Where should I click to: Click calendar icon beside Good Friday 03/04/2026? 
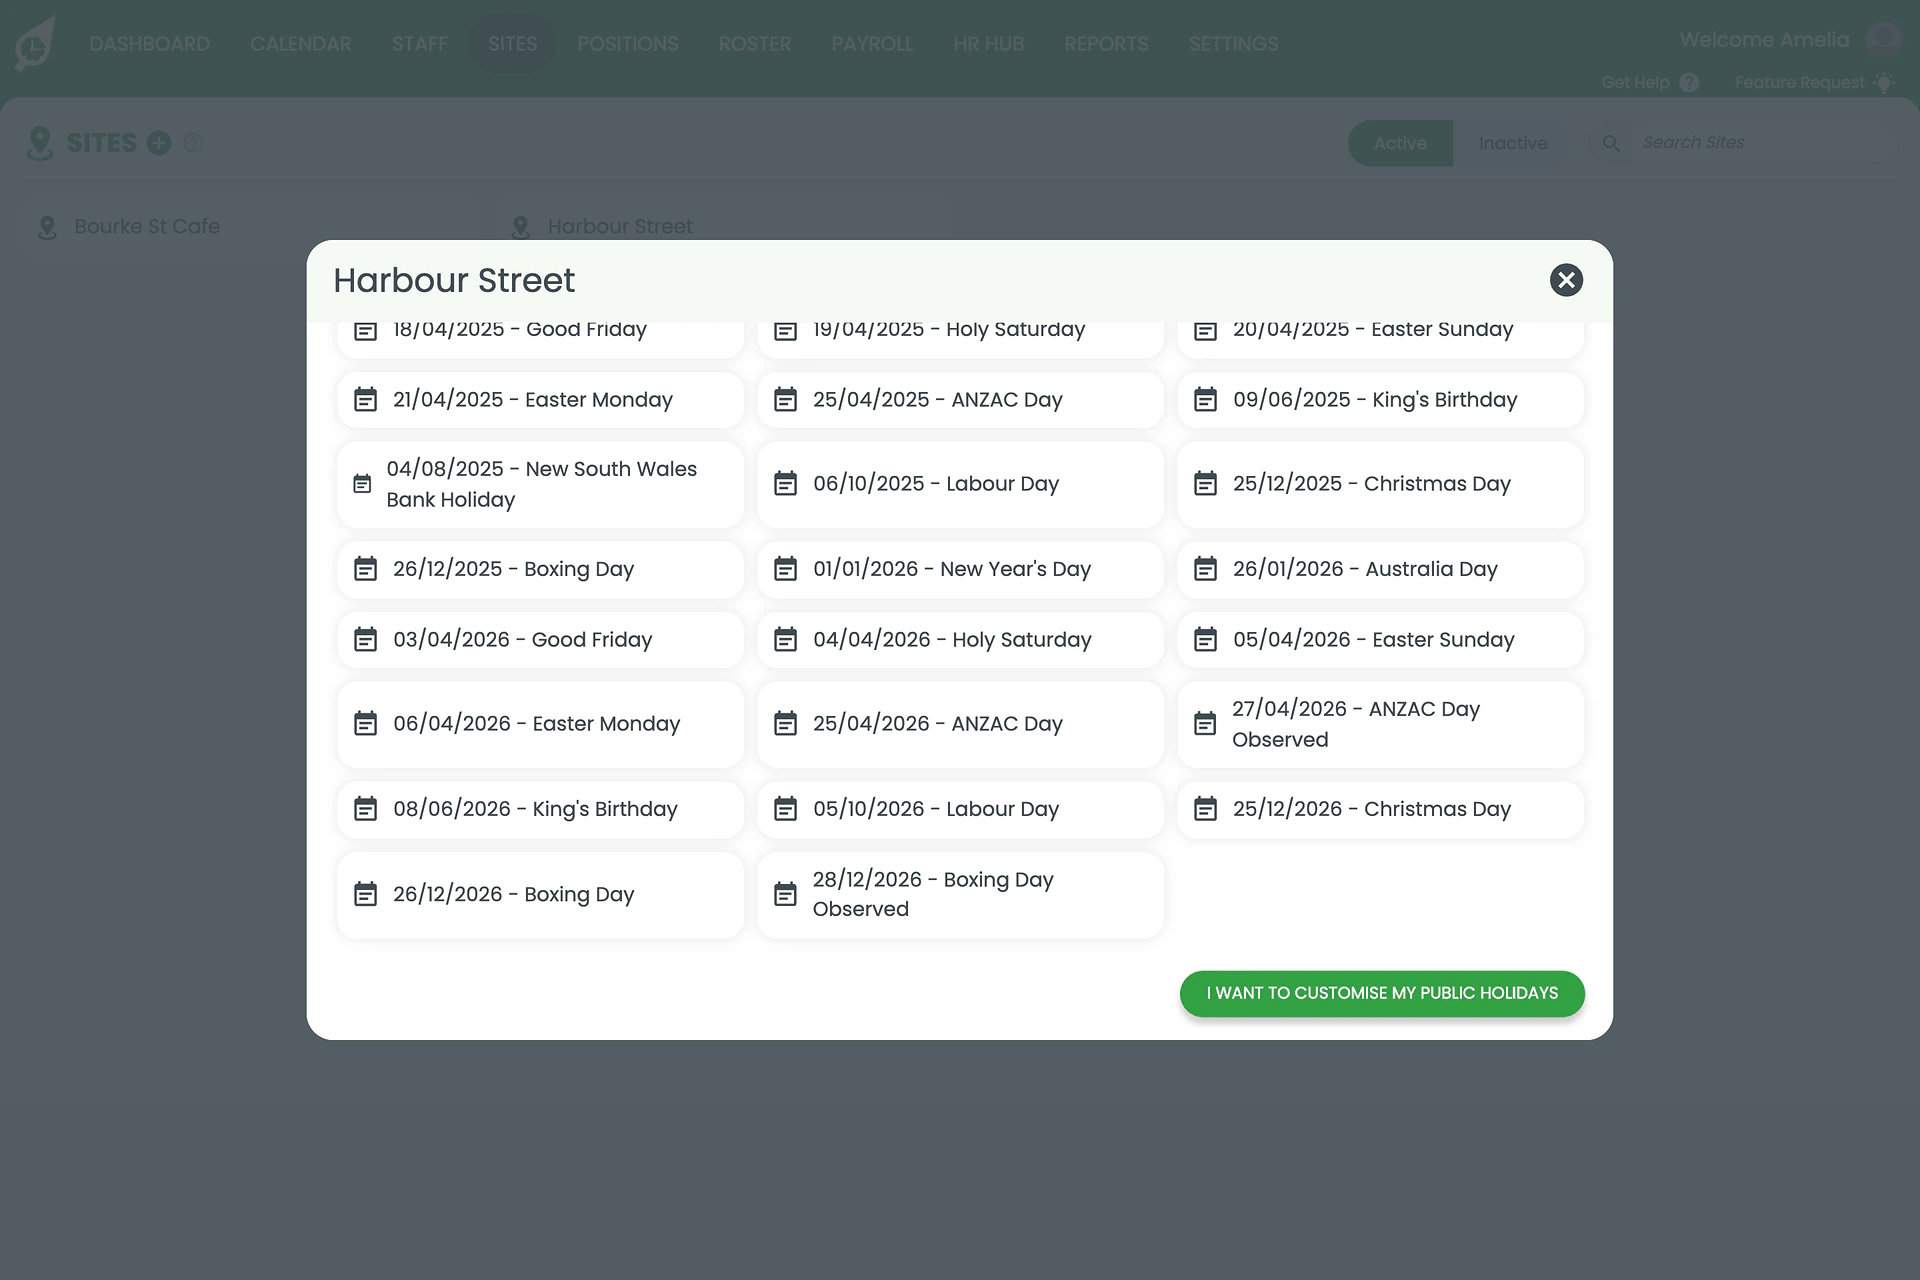tap(366, 640)
